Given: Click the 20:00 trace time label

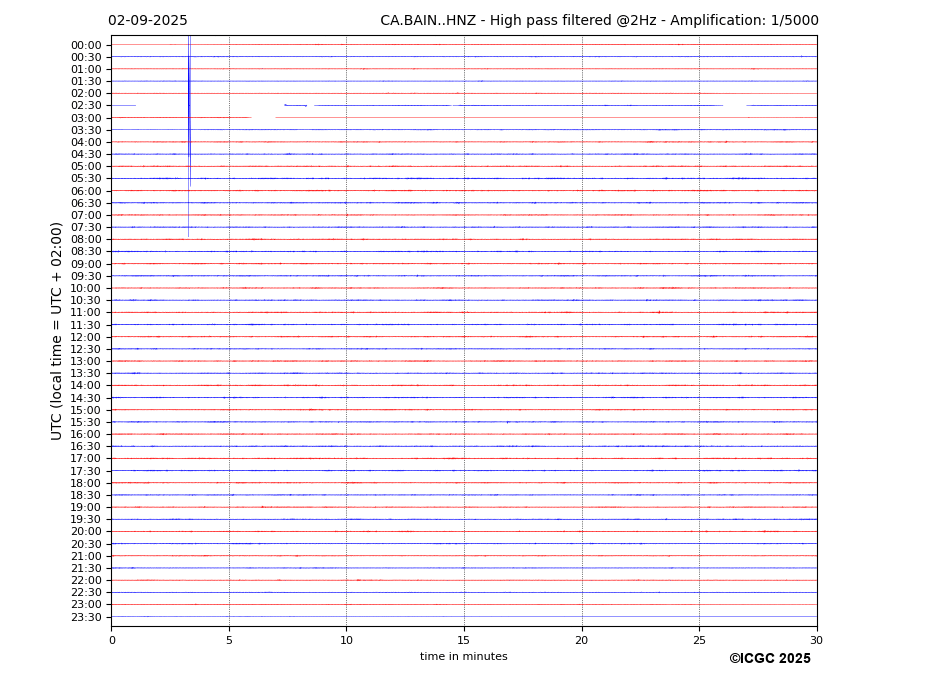Looking at the screenshot, I should [x=86, y=532].
